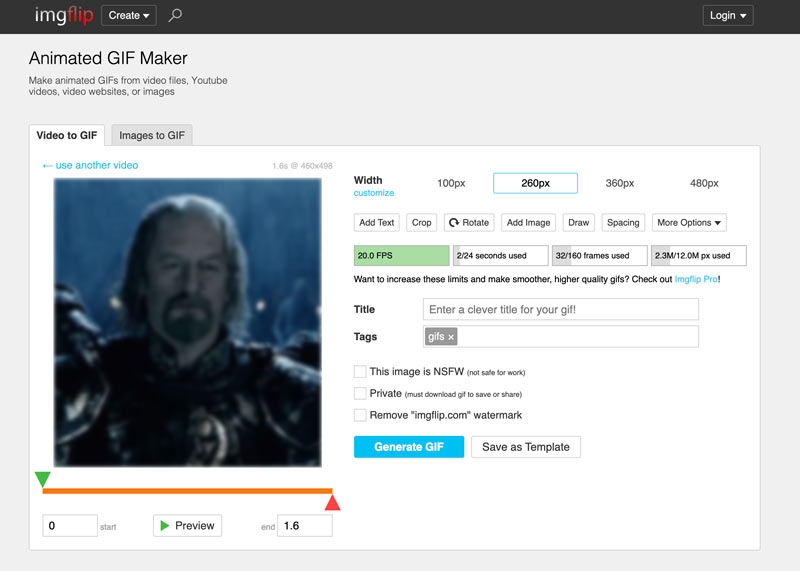Viewport: 800px width, 571px height.
Task: Switch to the Images to GIF tab
Action: click(x=152, y=135)
